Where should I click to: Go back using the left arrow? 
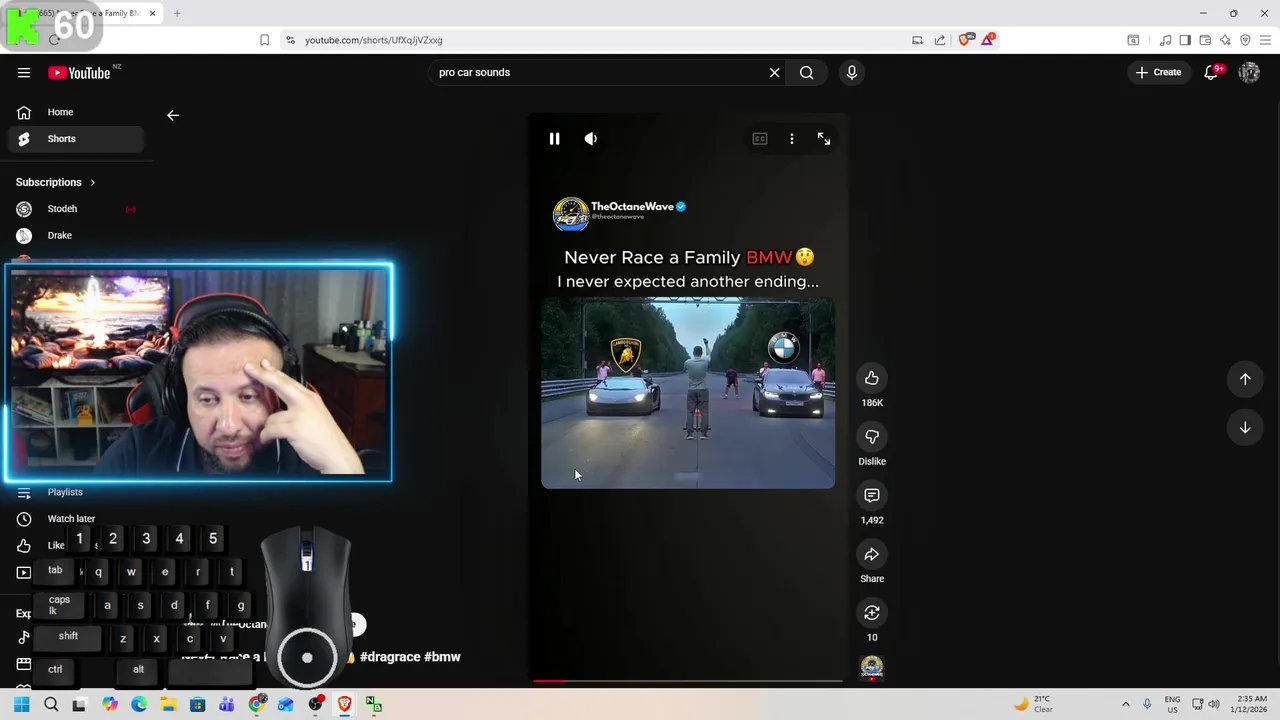(173, 115)
